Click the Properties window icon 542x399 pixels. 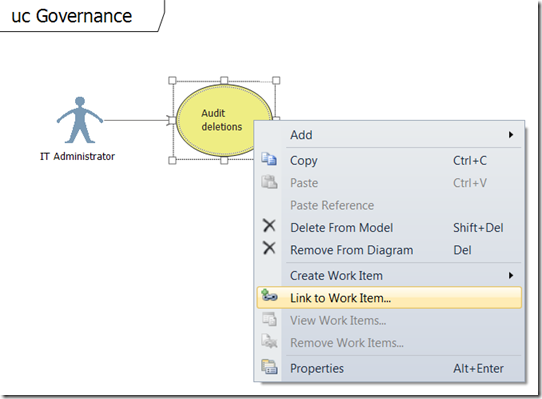269,367
